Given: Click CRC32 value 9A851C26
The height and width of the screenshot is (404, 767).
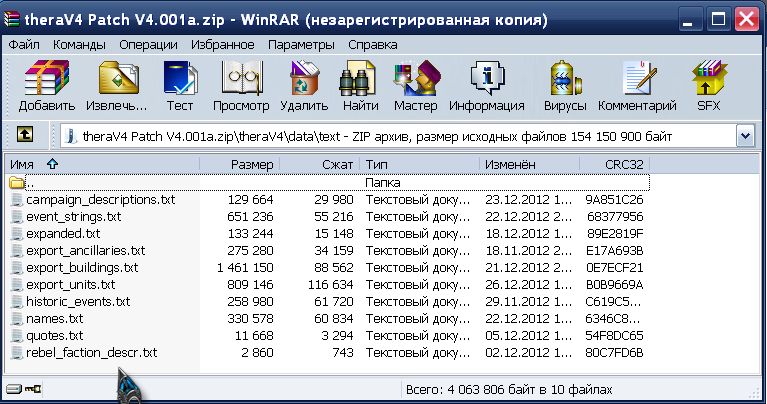Looking at the screenshot, I should pyautogui.click(x=614, y=200).
